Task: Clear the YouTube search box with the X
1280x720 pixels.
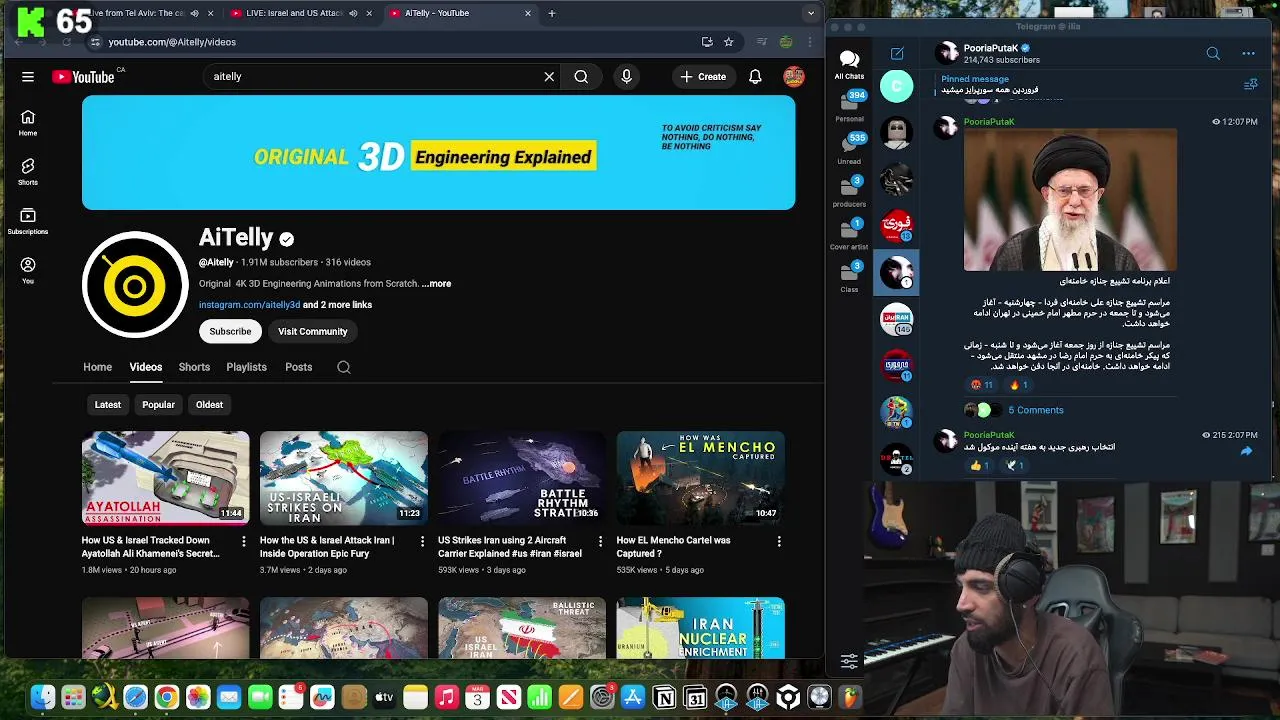Action: click(x=549, y=76)
